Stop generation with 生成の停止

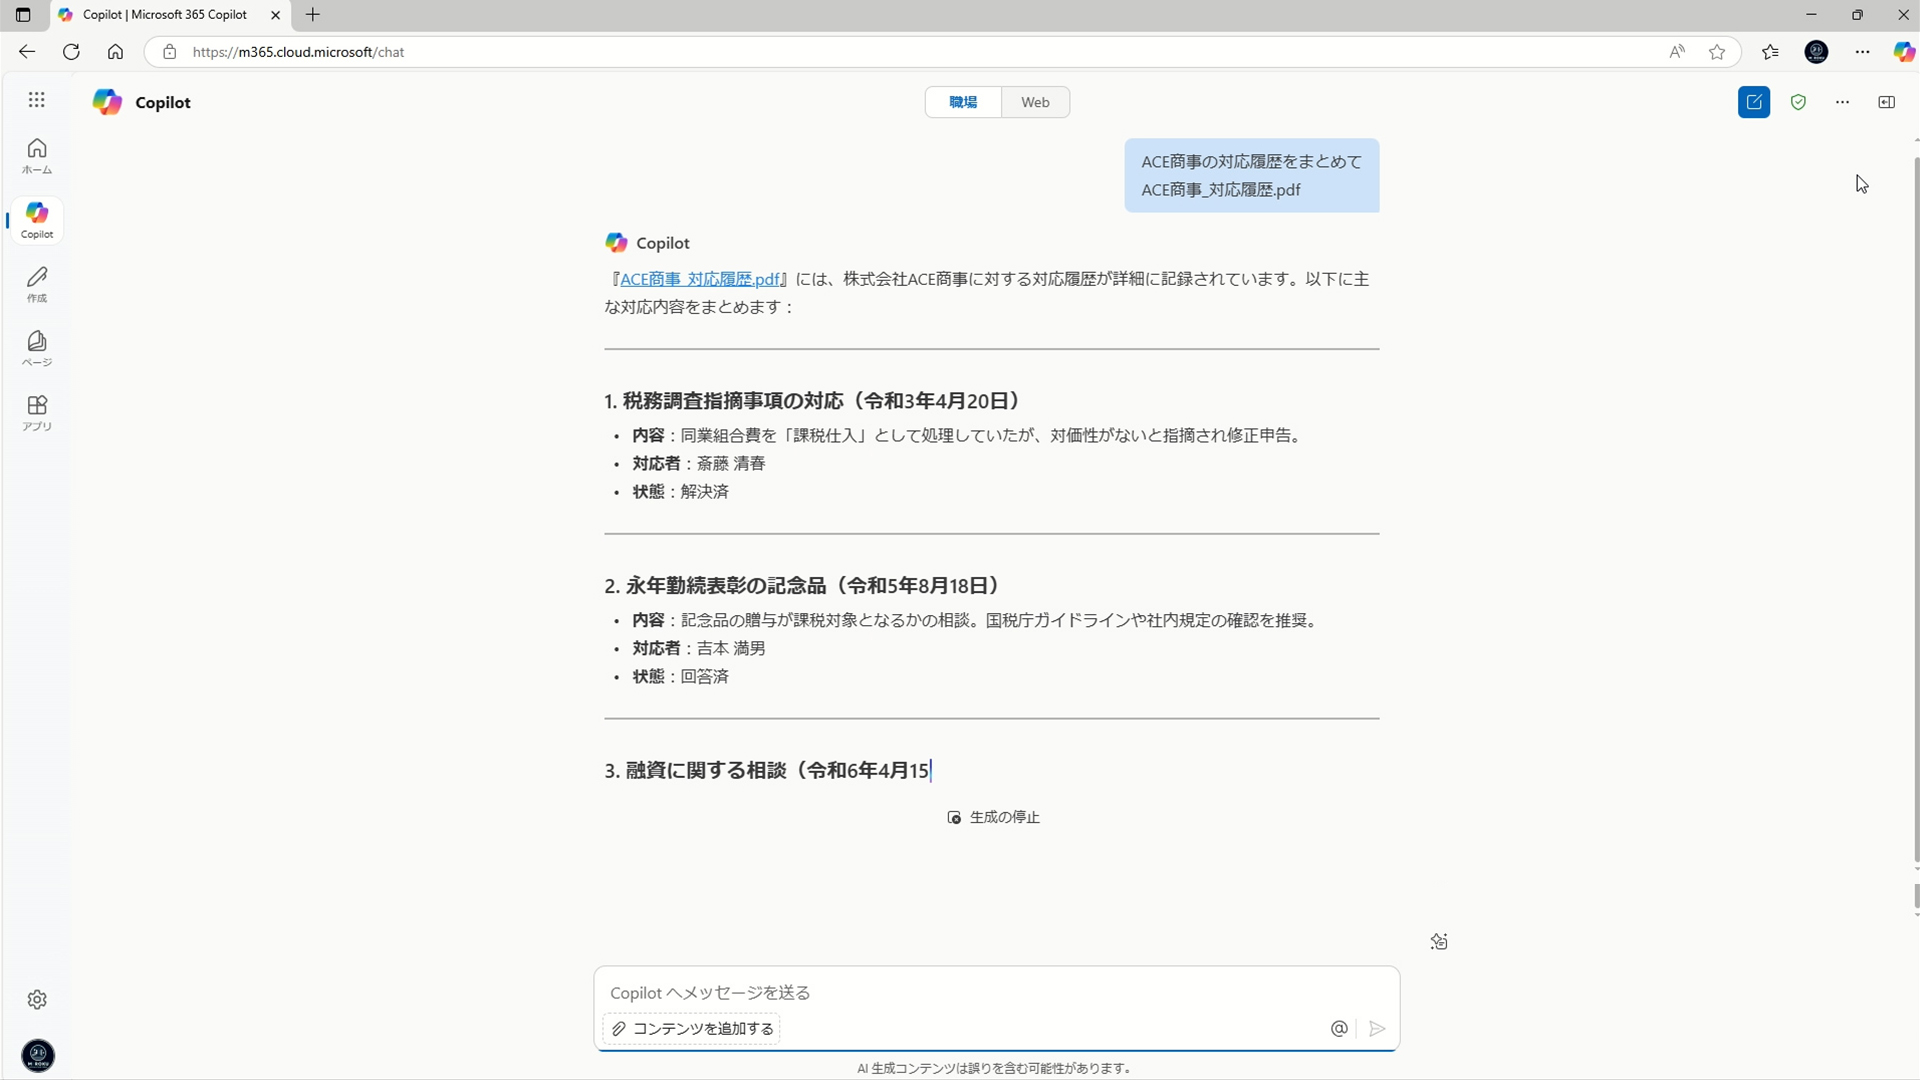(x=993, y=817)
